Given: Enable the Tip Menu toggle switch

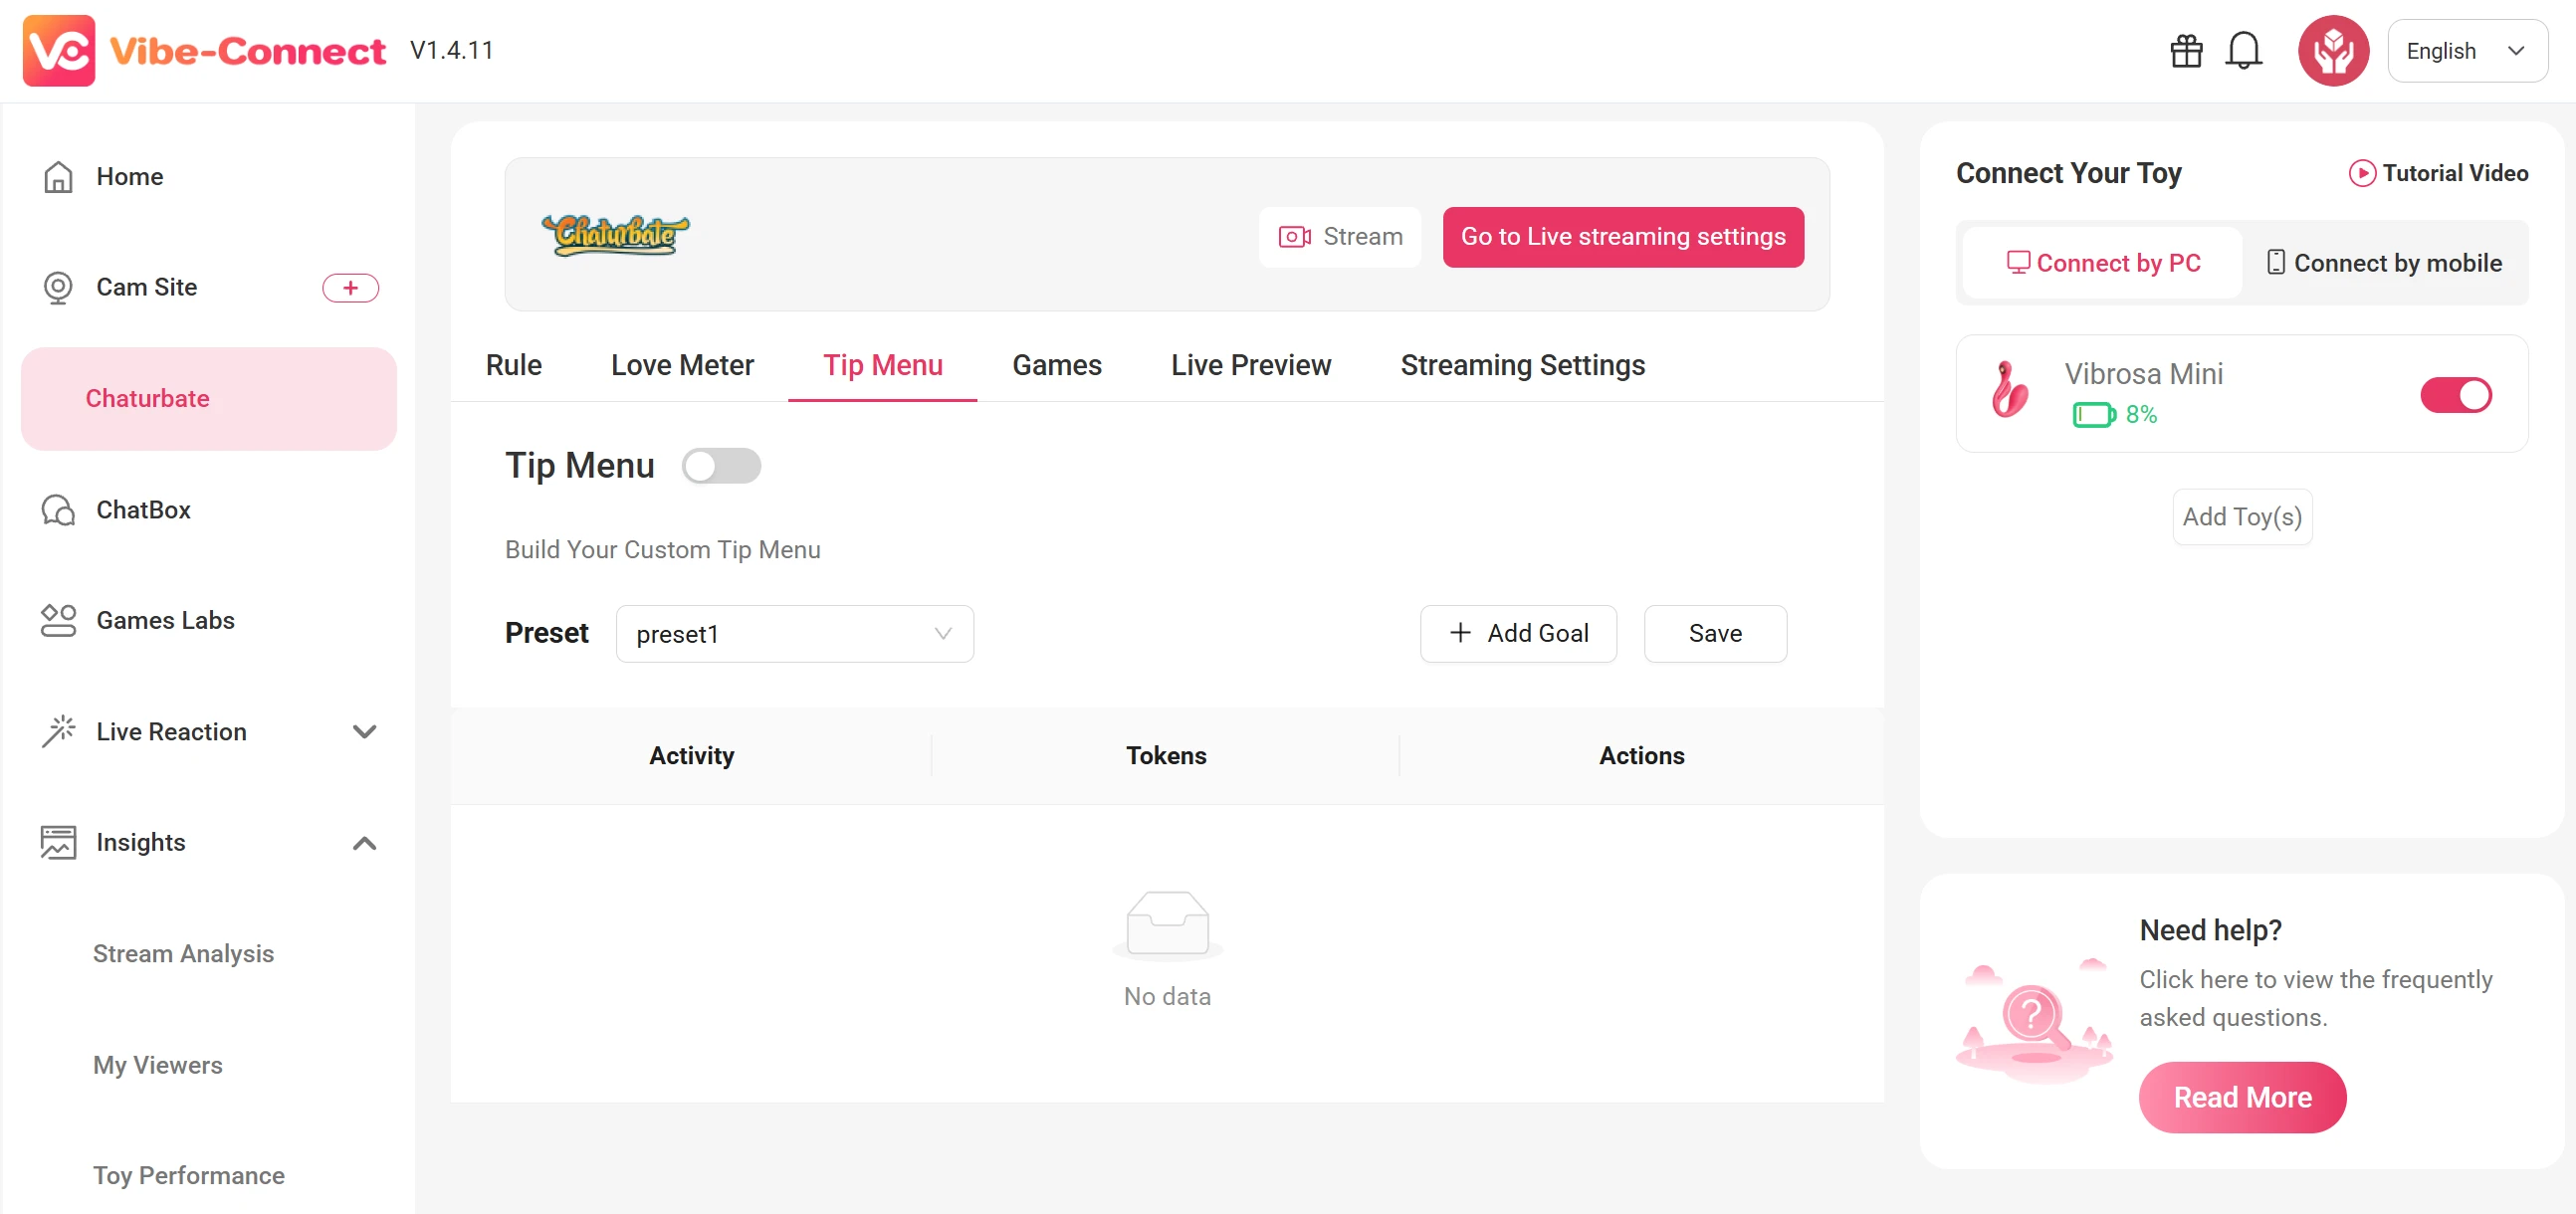Looking at the screenshot, I should pyautogui.click(x=721, y=466).
